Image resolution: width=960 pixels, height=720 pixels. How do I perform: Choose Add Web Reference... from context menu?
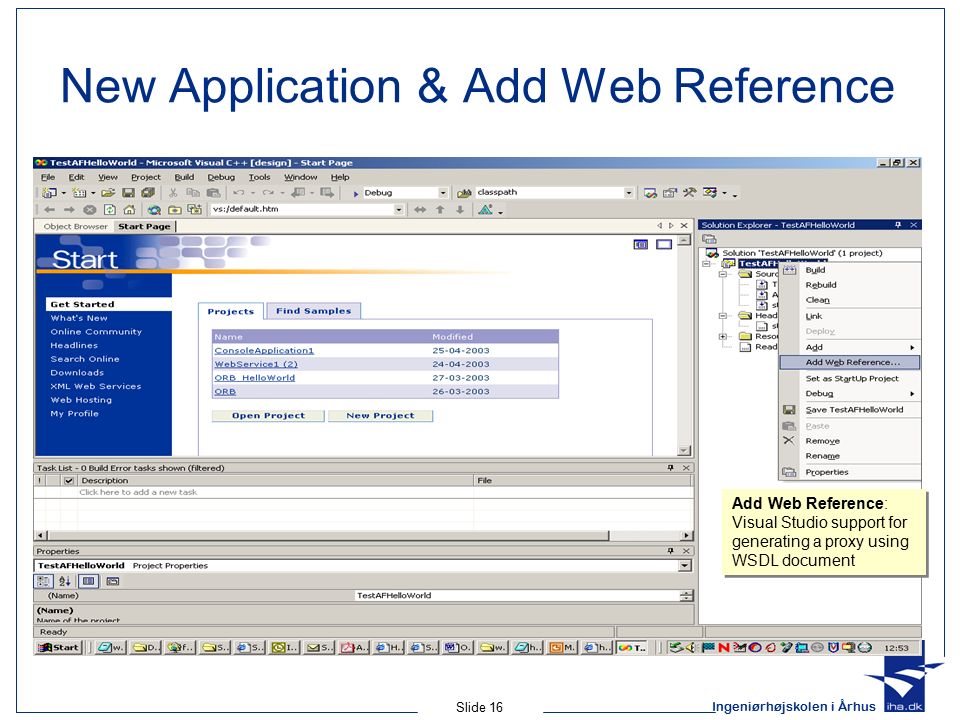coord(850,362)
